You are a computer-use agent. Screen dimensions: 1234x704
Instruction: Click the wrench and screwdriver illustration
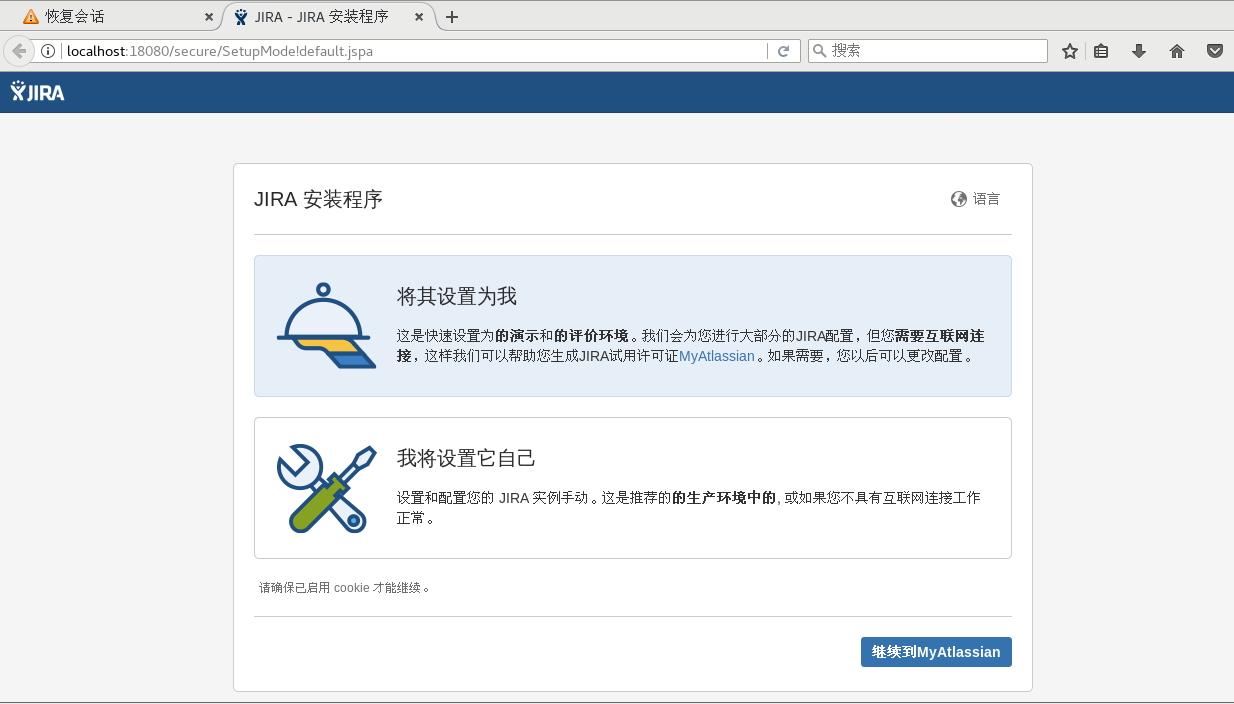point(326,489)
